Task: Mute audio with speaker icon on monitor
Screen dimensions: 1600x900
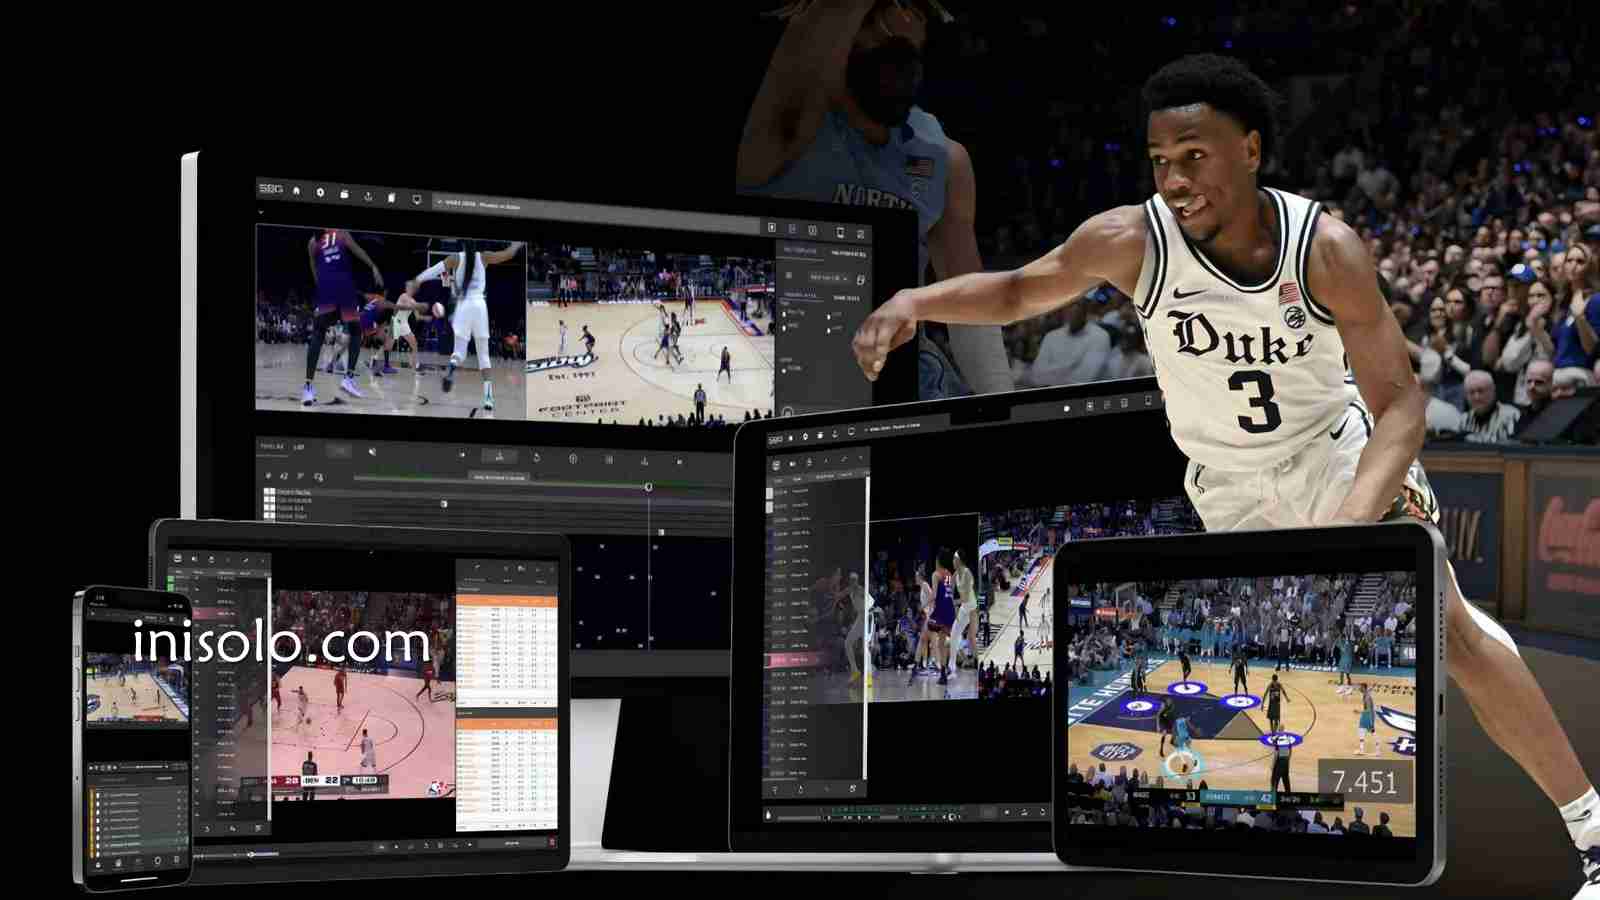Action: point(372,452)
